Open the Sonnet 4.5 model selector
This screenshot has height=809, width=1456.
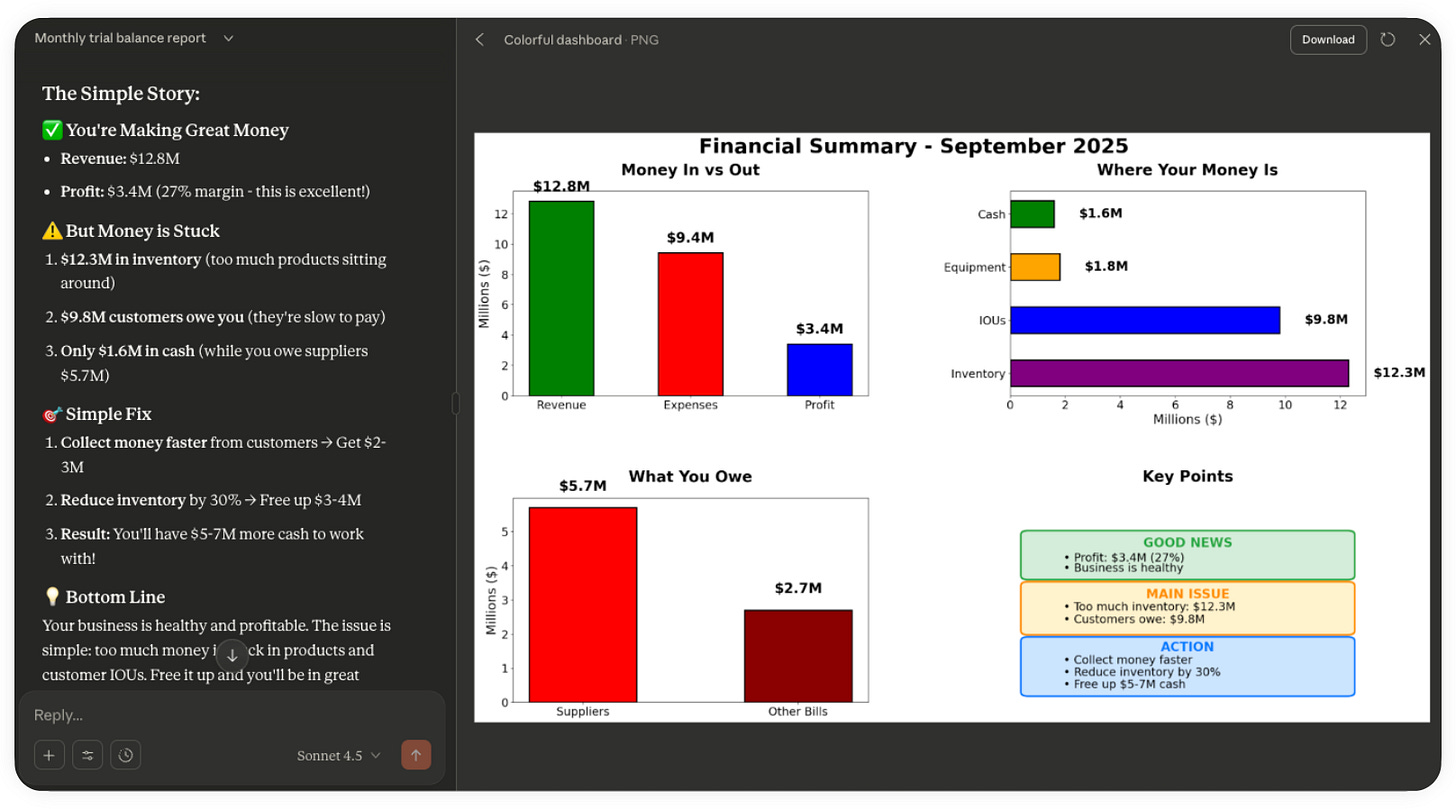339,755
